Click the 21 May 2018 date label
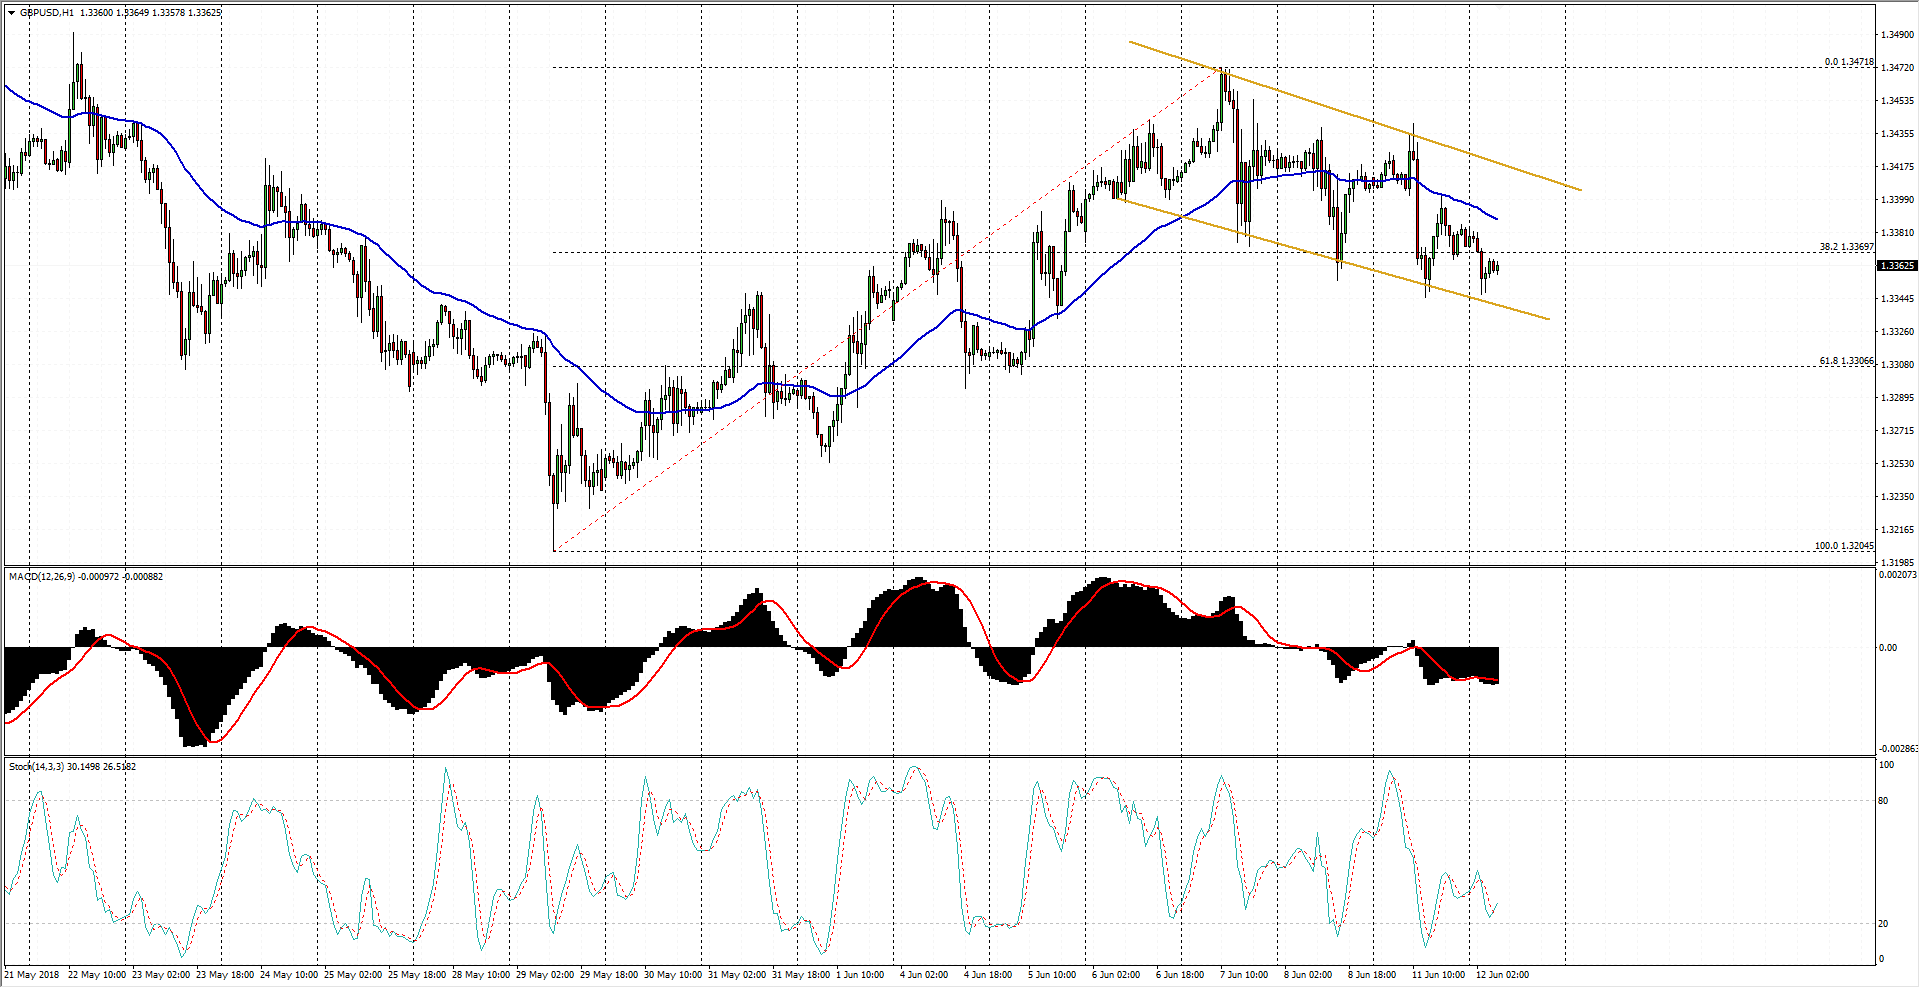 click(x=32, y=974)
